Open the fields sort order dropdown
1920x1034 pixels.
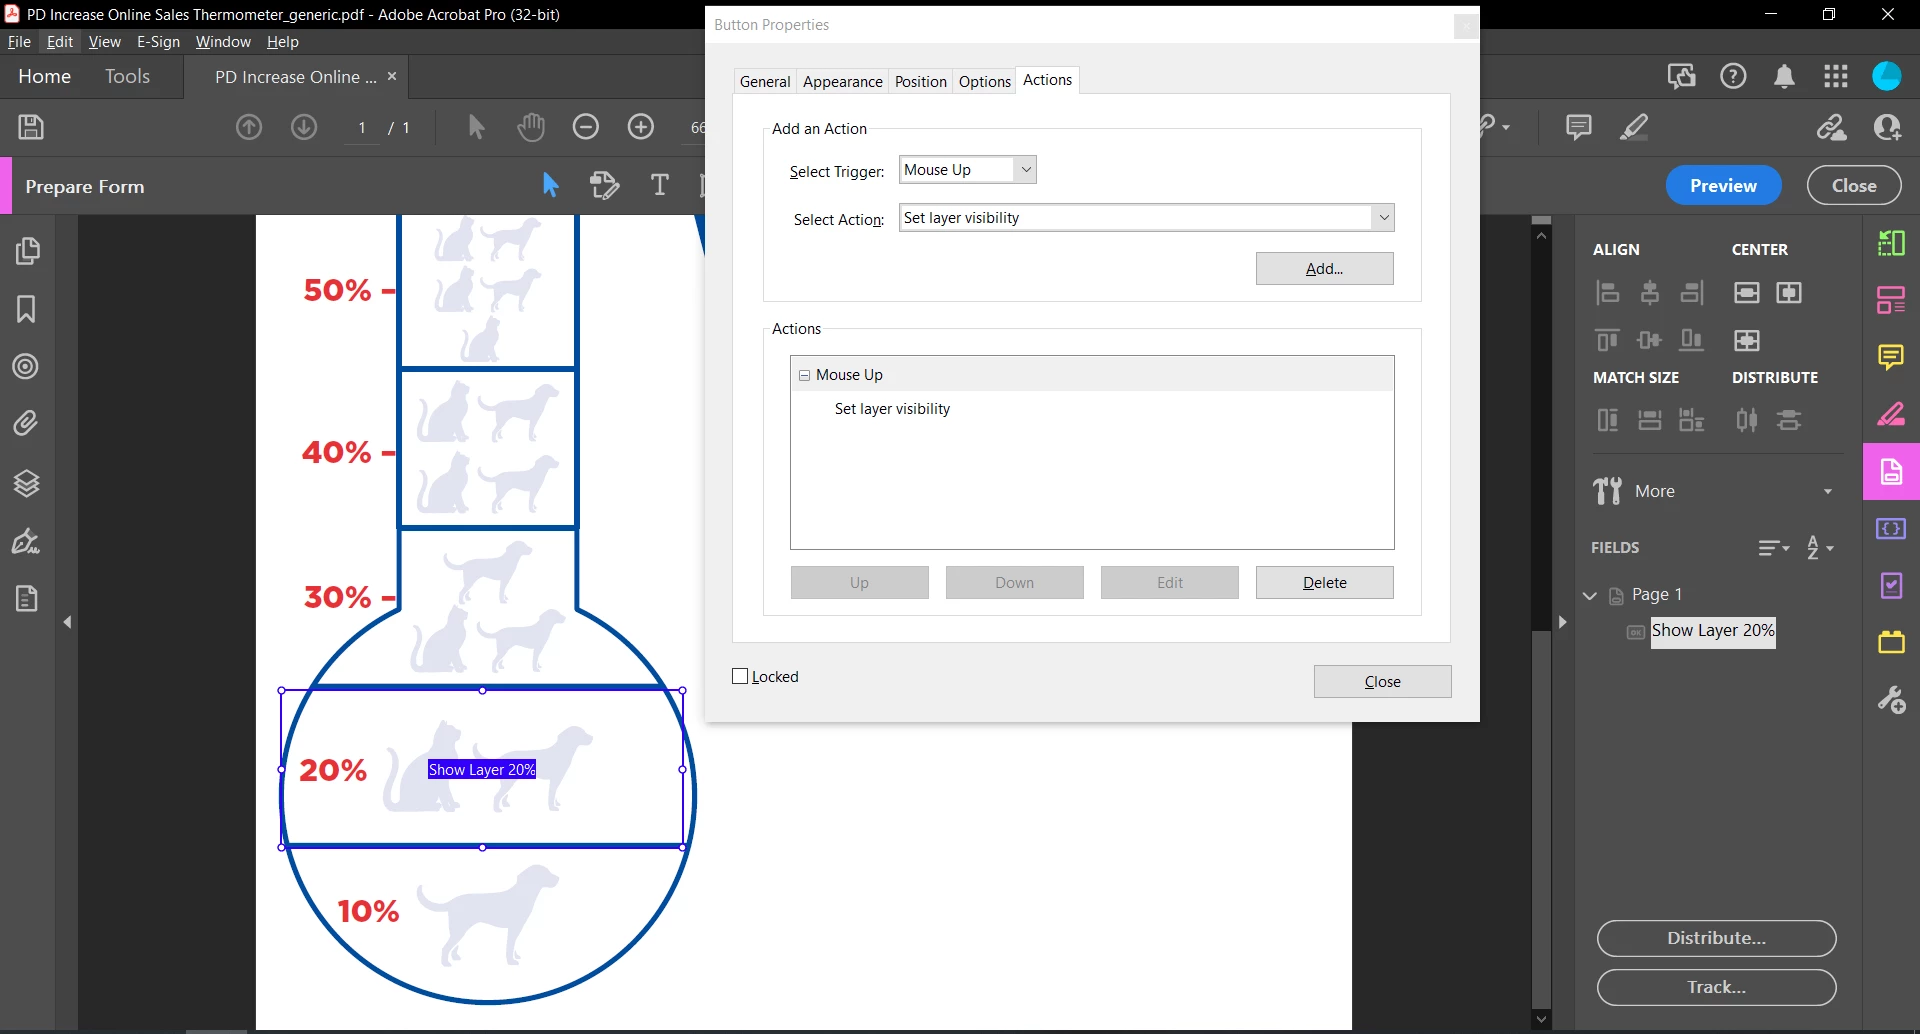pyautogui.click(x=1774, y=548)
